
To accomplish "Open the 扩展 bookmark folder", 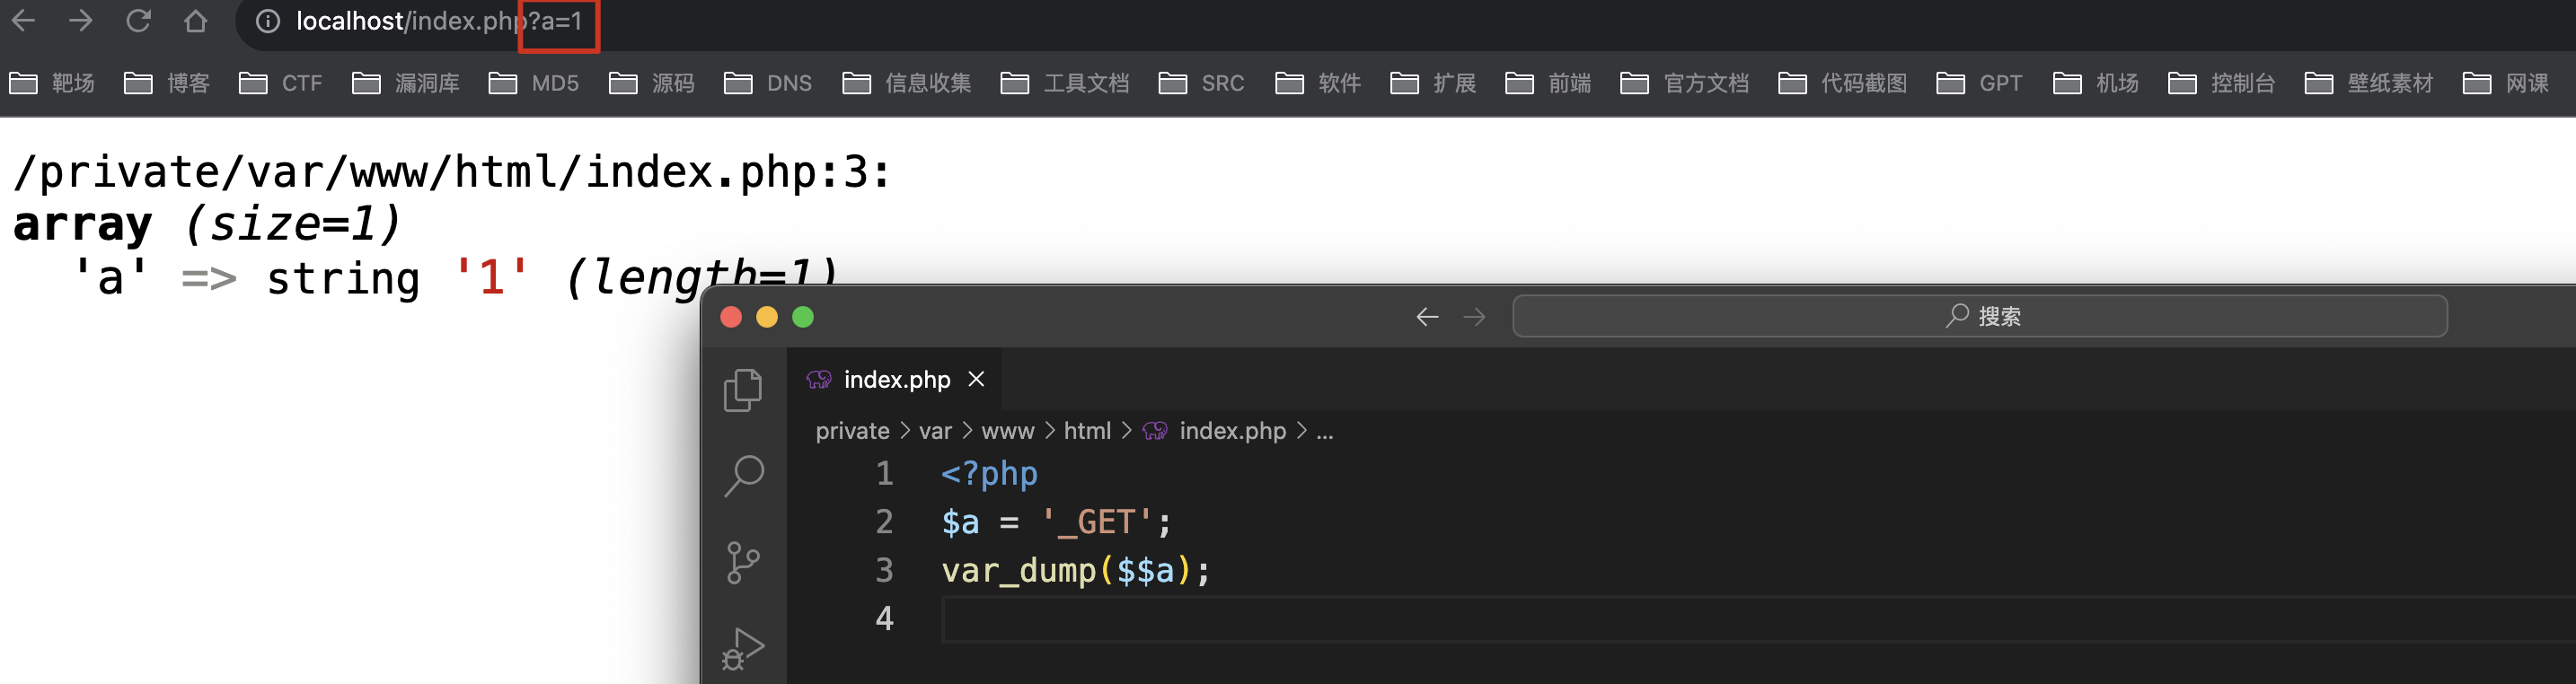I will [x=1433, y=83].
